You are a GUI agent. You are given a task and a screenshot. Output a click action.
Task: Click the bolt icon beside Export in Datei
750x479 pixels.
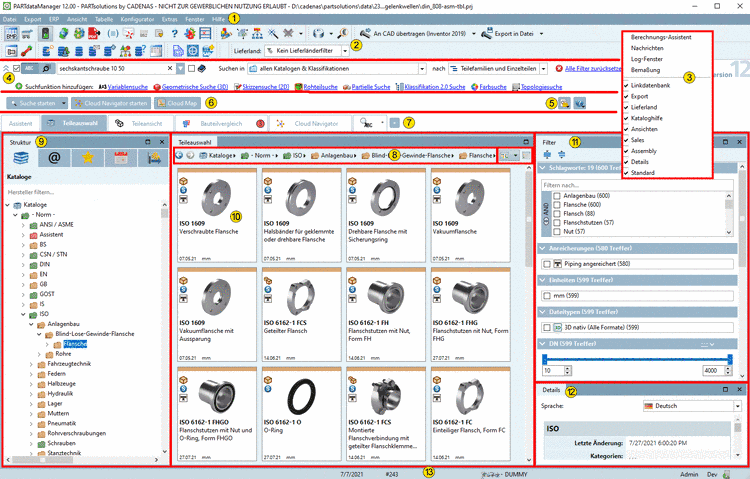(x=487, y=33)
